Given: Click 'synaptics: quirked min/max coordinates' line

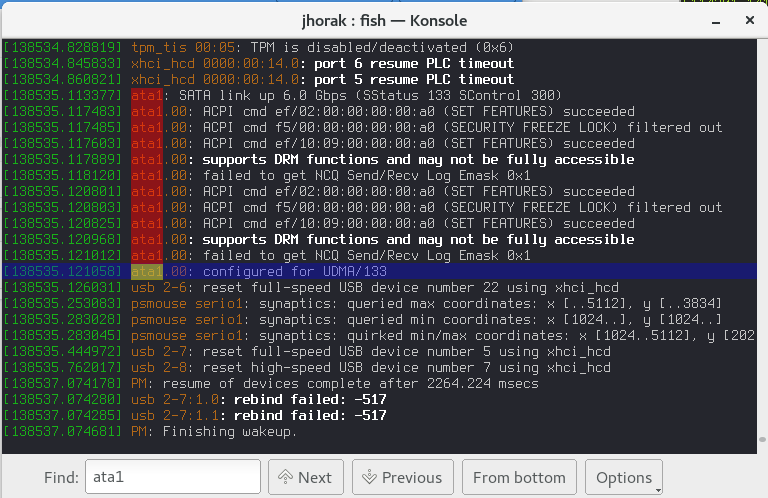Looking at the screenshot, I should pyautogui.click(x=379, y=335).
